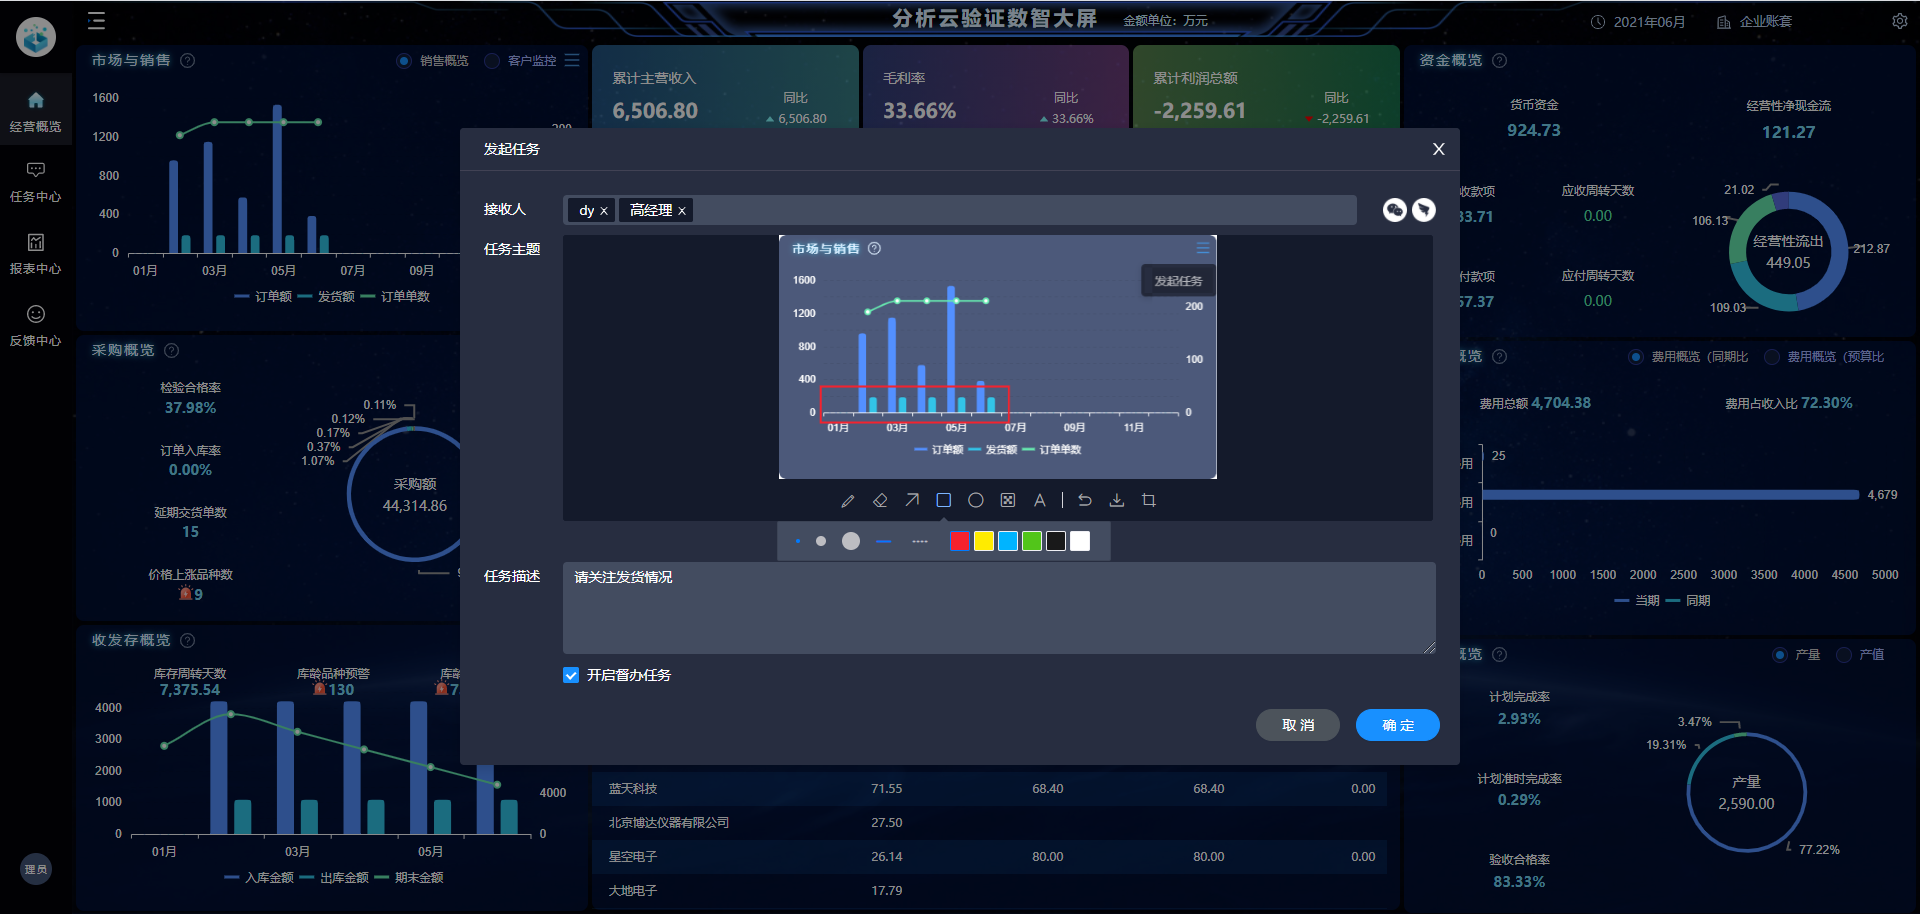Select the arrow annotation tool
Viewport: 1920px width, 914px height.
(x=912, y=500)
